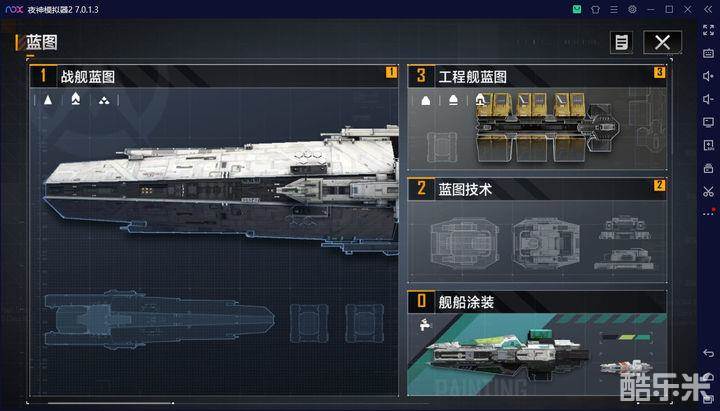Select the three-ship squadron icon
The height and width of the screenshot is (411, 720).
pos(104,101)
